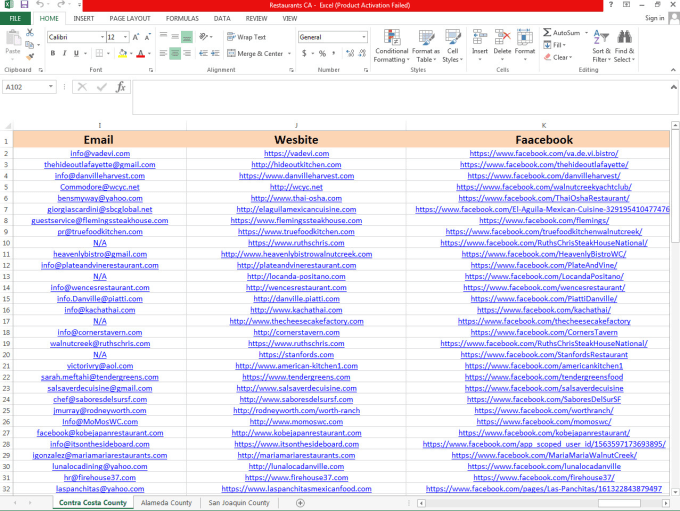This screenshot has width=680, height=511.
Task: Switch to Alameda County sheet
Action: point(166,503)
